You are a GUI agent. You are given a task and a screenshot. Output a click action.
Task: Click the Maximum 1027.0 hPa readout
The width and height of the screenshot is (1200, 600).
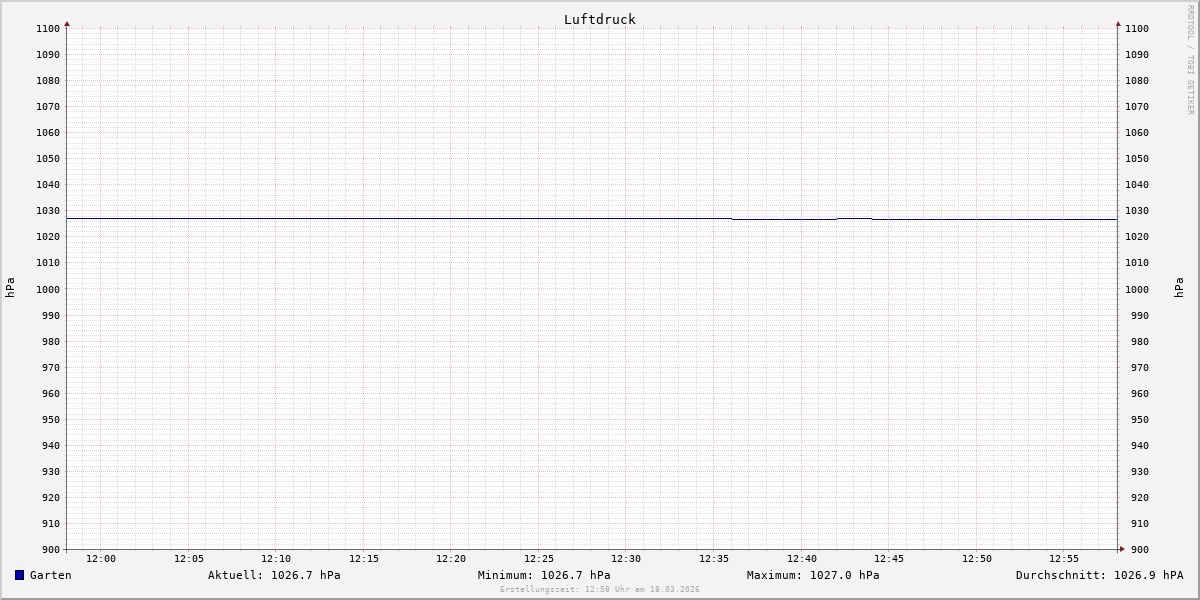pos(813,575)
